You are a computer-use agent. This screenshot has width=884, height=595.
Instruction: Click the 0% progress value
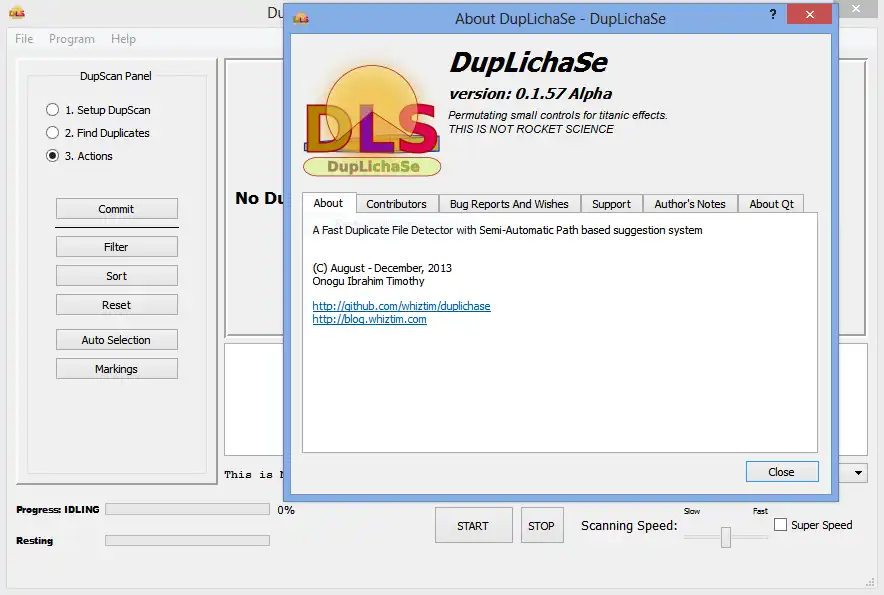pos(286,510)
